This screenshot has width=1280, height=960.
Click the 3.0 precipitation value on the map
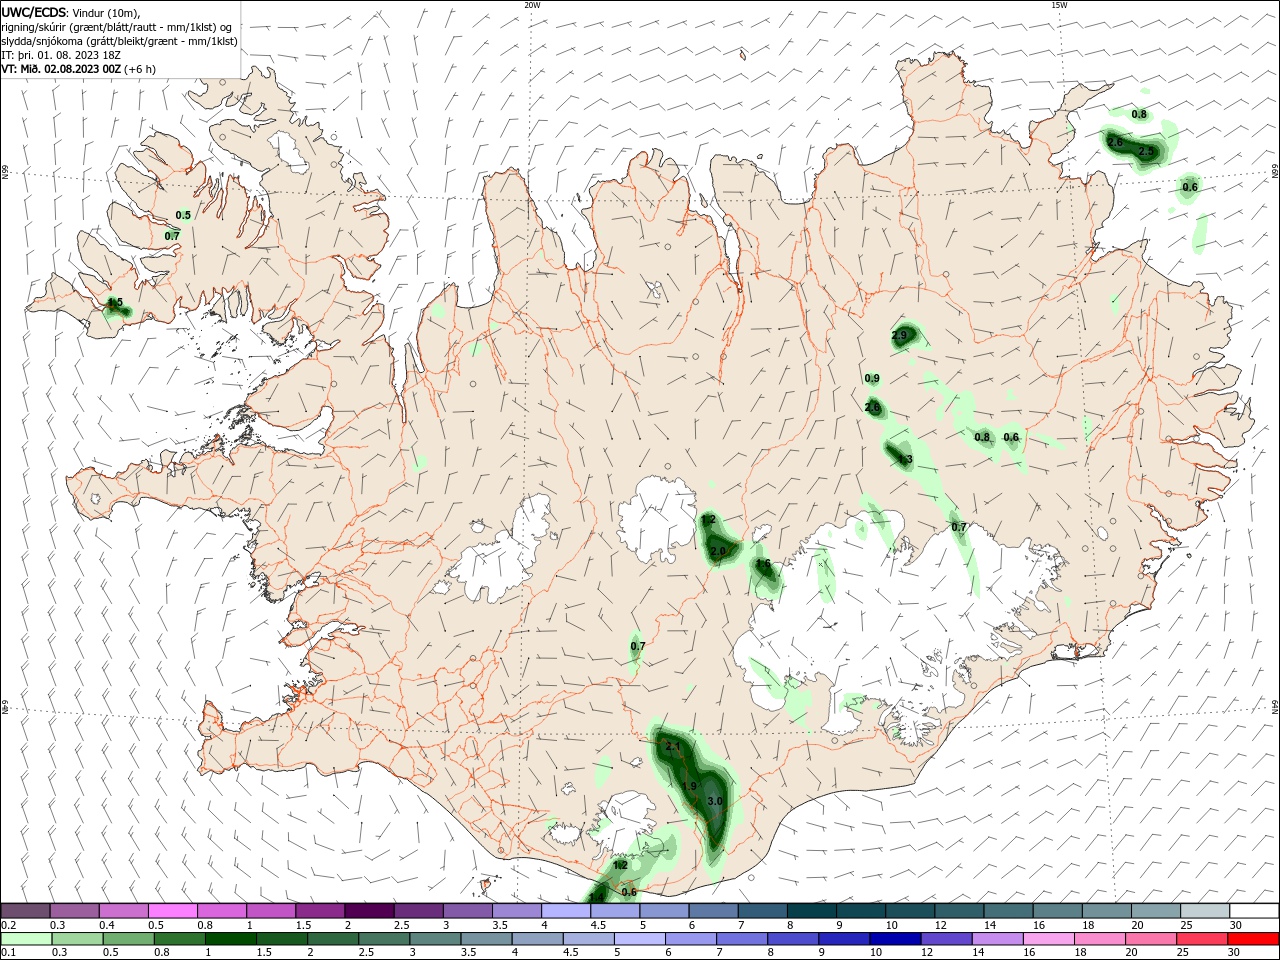(714, 802)
